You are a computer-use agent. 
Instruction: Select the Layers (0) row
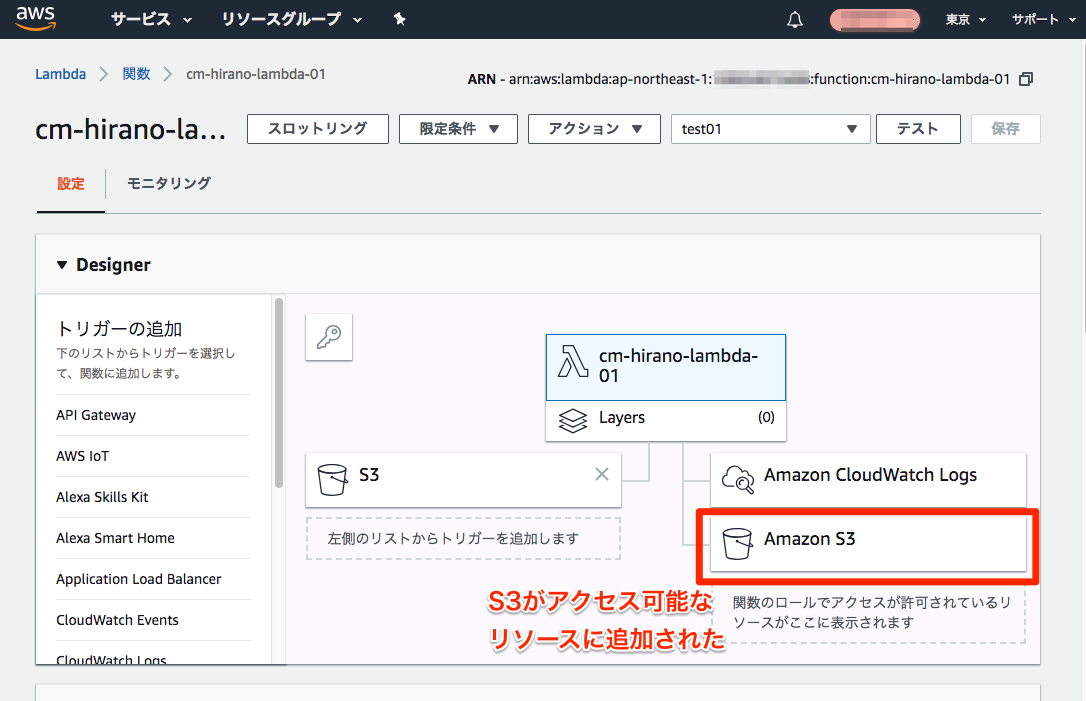666,420
